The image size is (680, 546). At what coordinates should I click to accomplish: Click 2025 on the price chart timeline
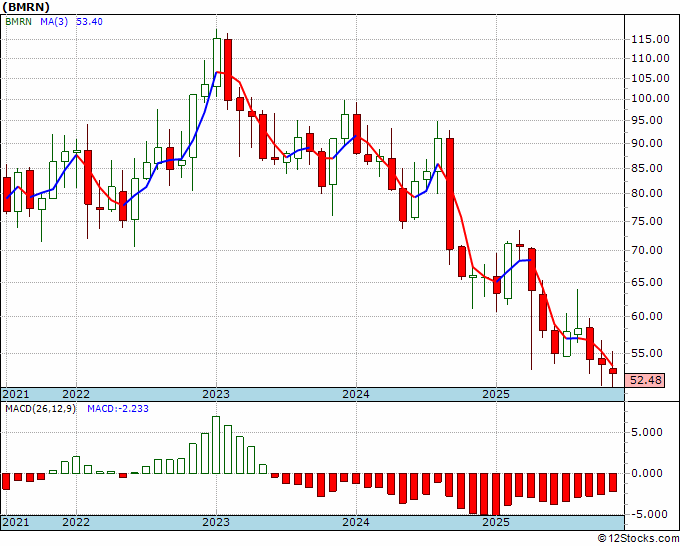(x=496, y=394)
